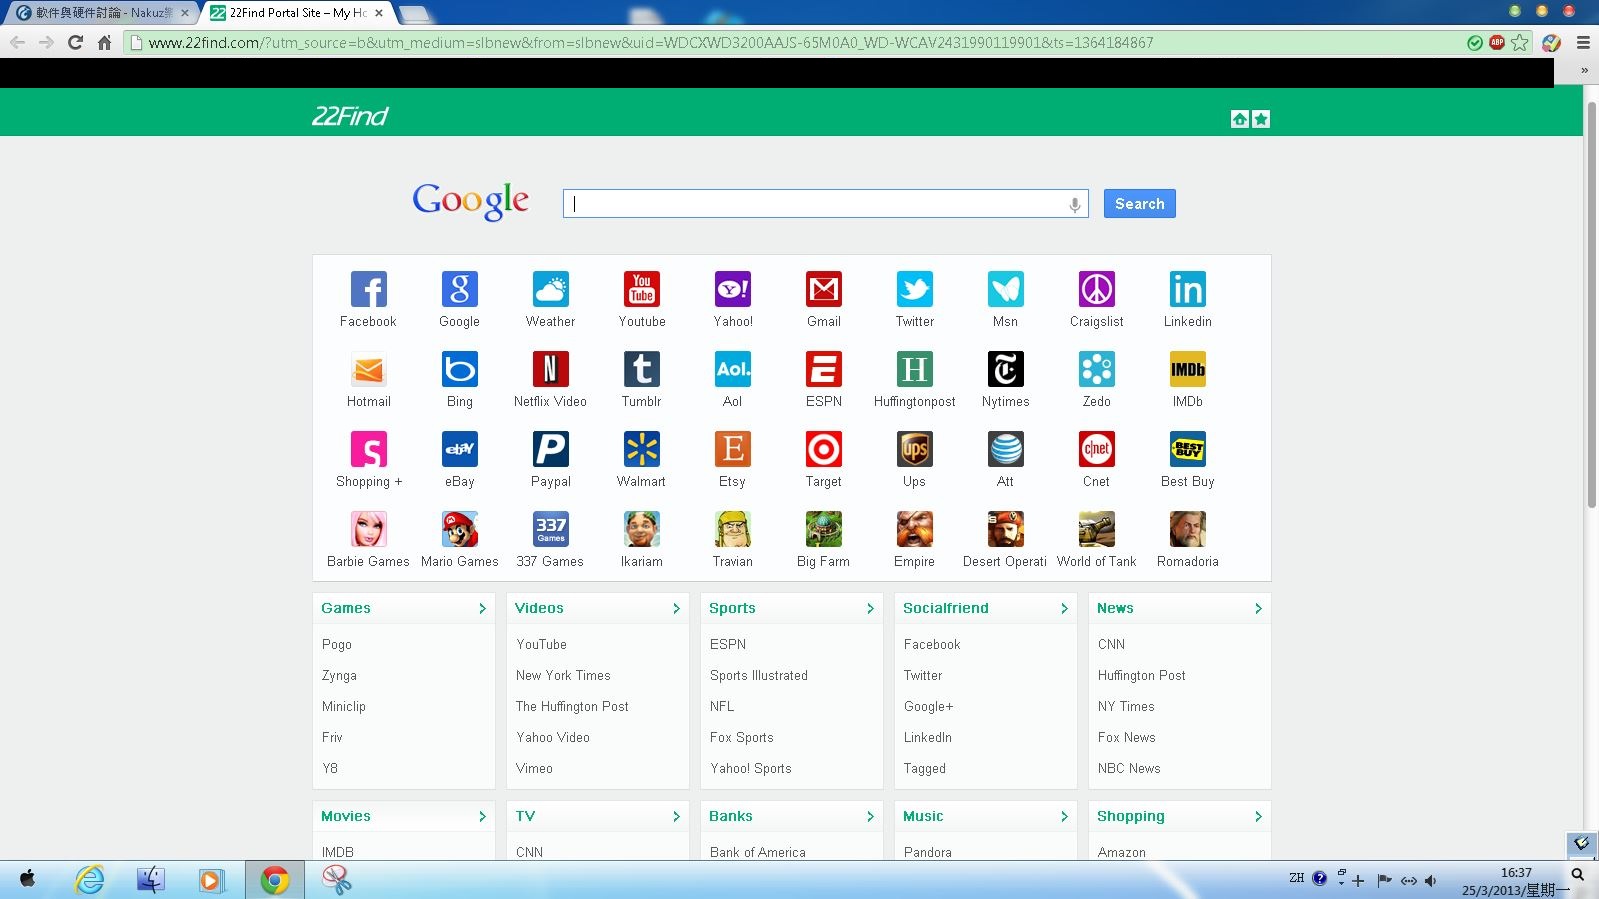The height and width of the screenshot is (899, 1599).
Task: Open the Tagged link under Socialfriend
Action: click(x=925, y=769)
